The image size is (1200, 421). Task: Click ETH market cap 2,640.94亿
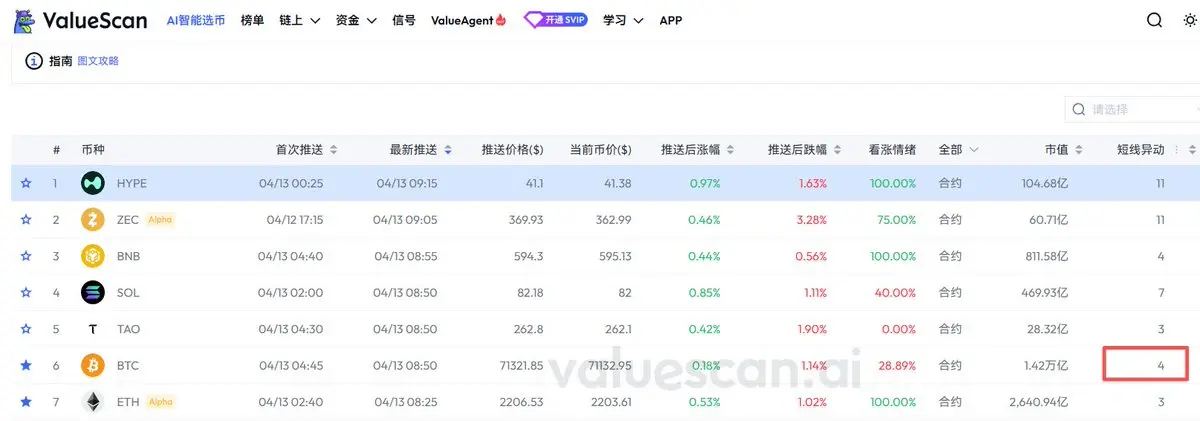pos(1034,402)
